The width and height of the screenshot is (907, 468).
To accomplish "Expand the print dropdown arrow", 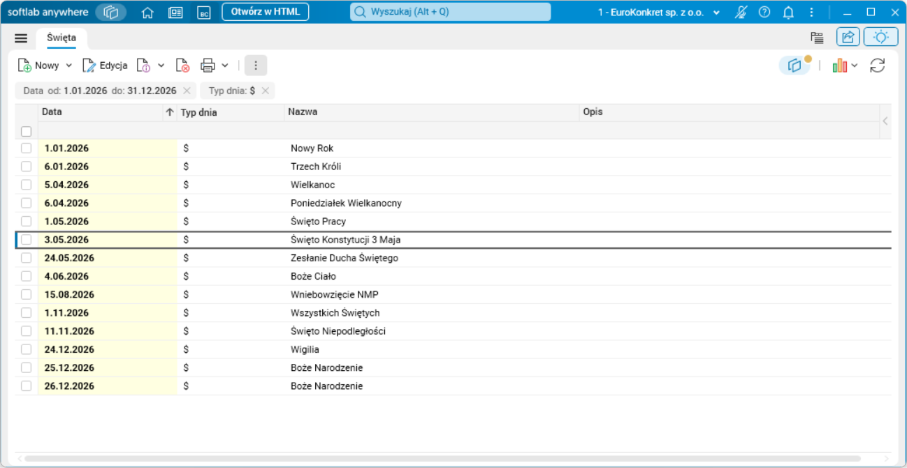I will 225,65.
